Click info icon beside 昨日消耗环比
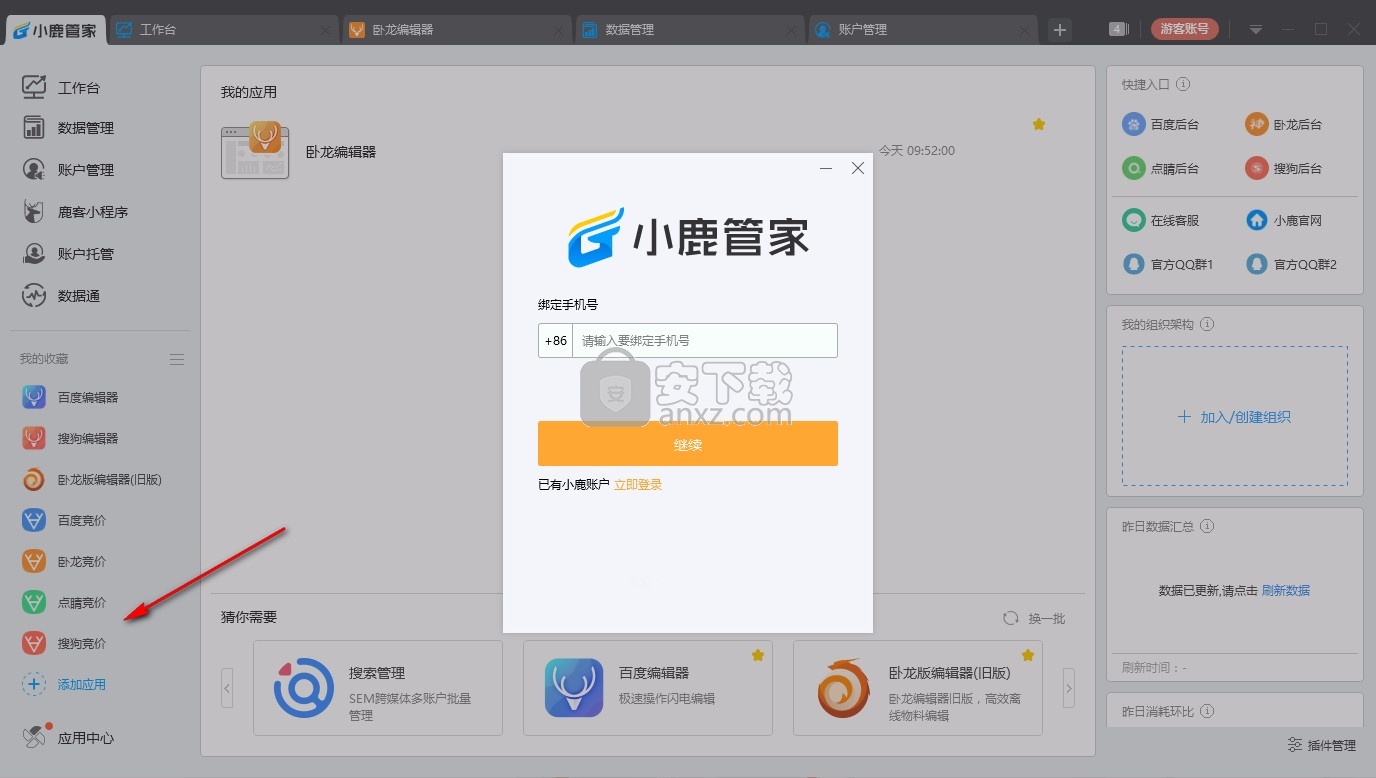This screenshot has width=1376, height=778. (1207, 711)
